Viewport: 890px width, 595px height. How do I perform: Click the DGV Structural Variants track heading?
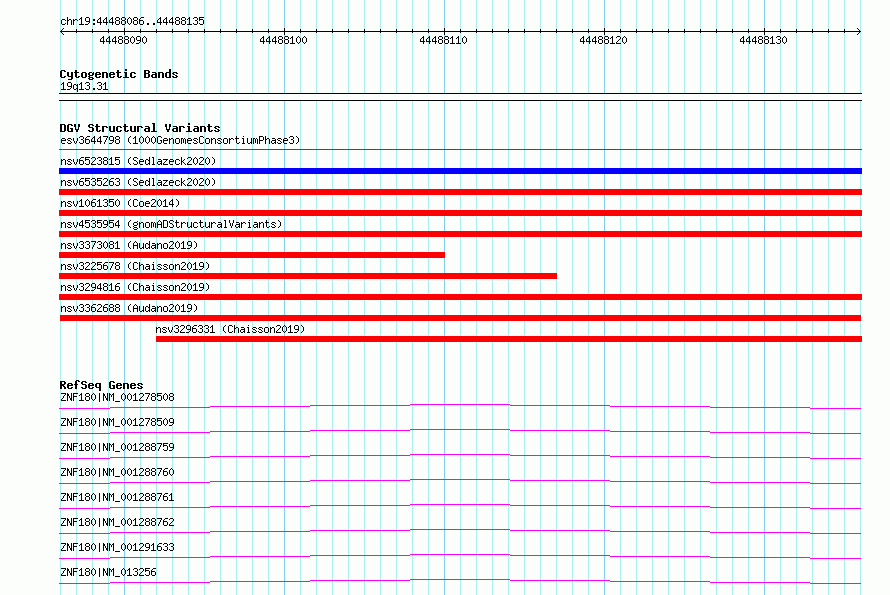coord(140,128)
